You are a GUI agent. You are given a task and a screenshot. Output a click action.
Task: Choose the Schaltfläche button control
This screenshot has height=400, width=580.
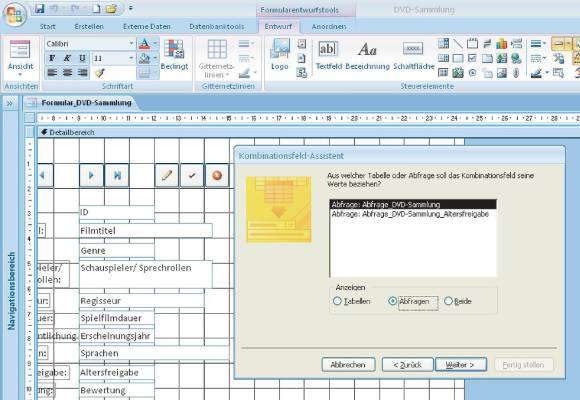click(x=414, y=54)
